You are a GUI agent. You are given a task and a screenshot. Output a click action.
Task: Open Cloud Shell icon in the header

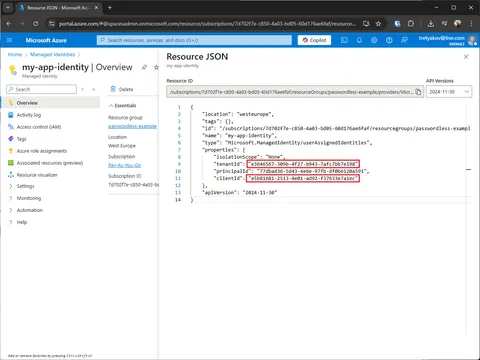point(344,40)
